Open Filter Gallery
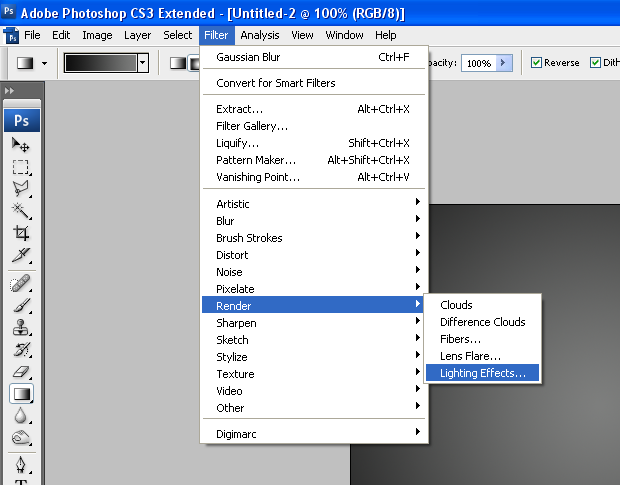The width and height of the screenshot is (620, 485). (313, 126)
